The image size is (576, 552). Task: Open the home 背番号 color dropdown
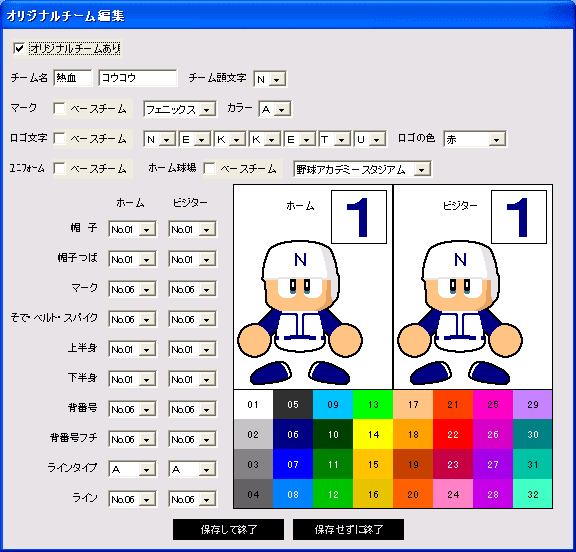(133, 409)
